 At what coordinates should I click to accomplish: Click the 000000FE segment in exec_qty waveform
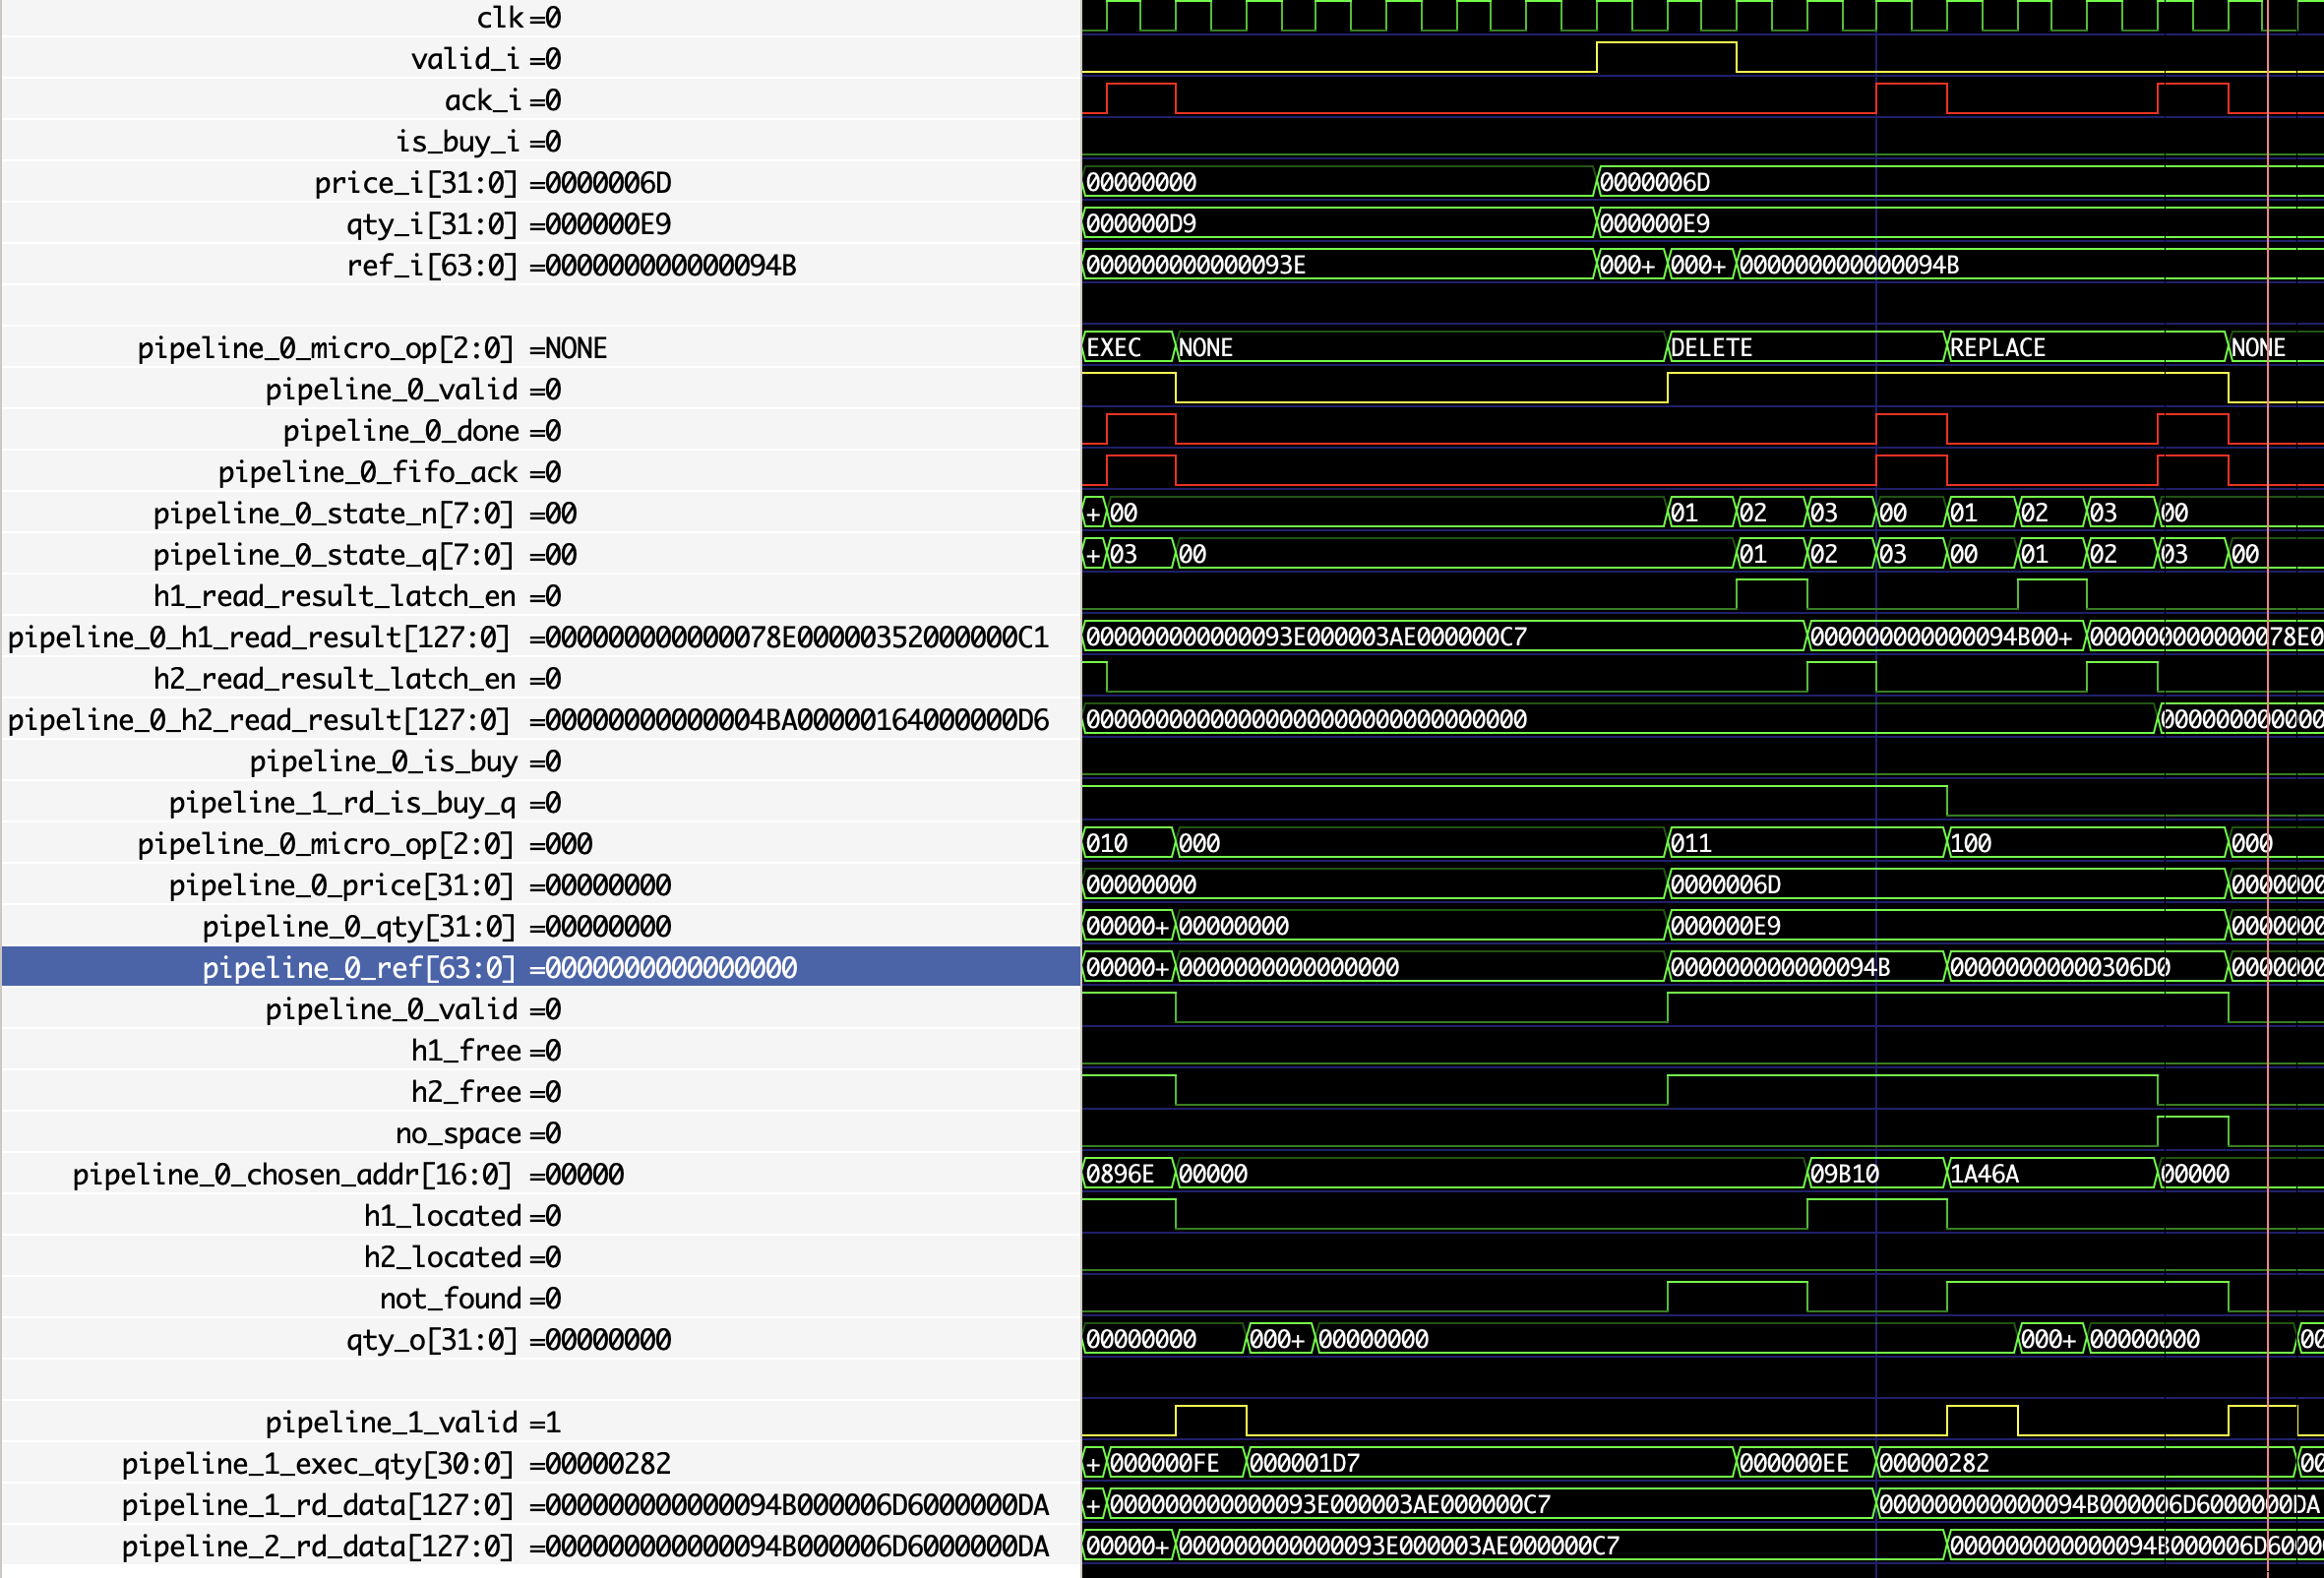[x=1175, y=1463]
